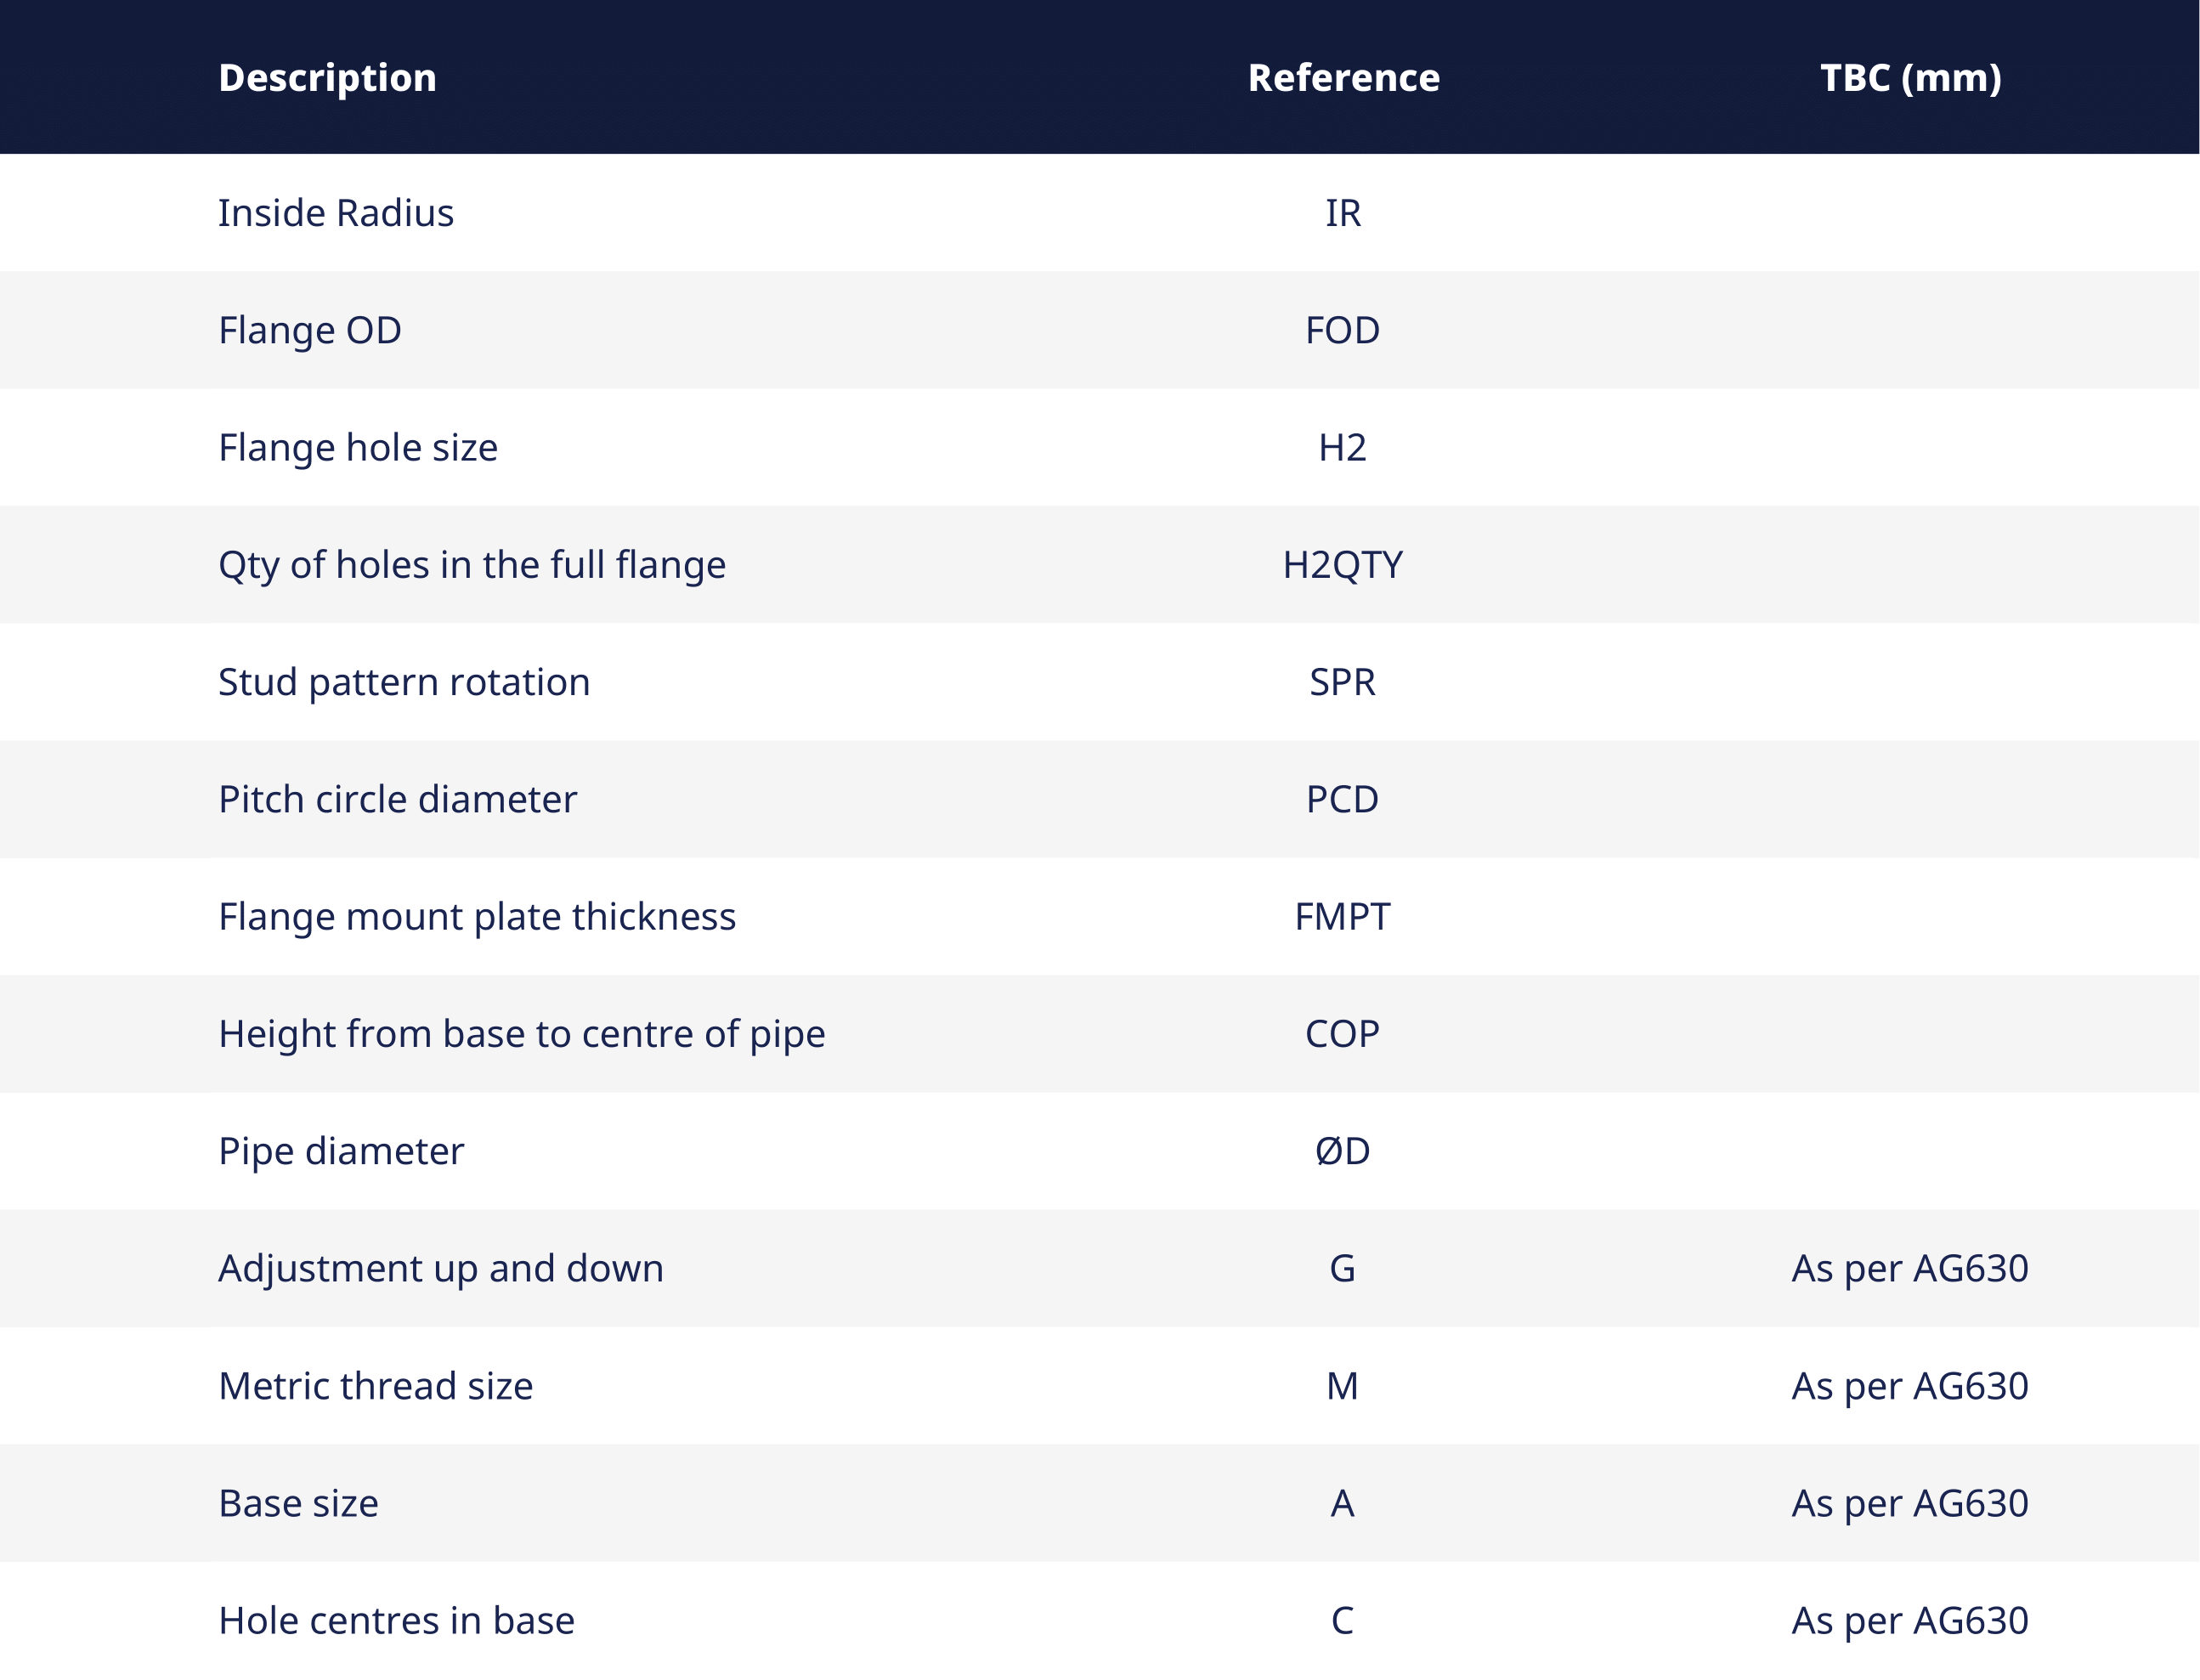Click the Description column header
Screen dimensions: 2200x1680
[327, 78]
